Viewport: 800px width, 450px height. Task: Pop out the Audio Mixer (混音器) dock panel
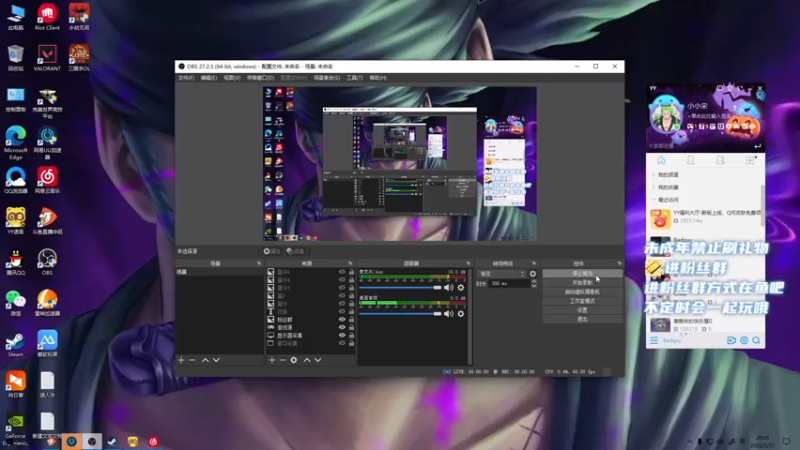point(468,263)
